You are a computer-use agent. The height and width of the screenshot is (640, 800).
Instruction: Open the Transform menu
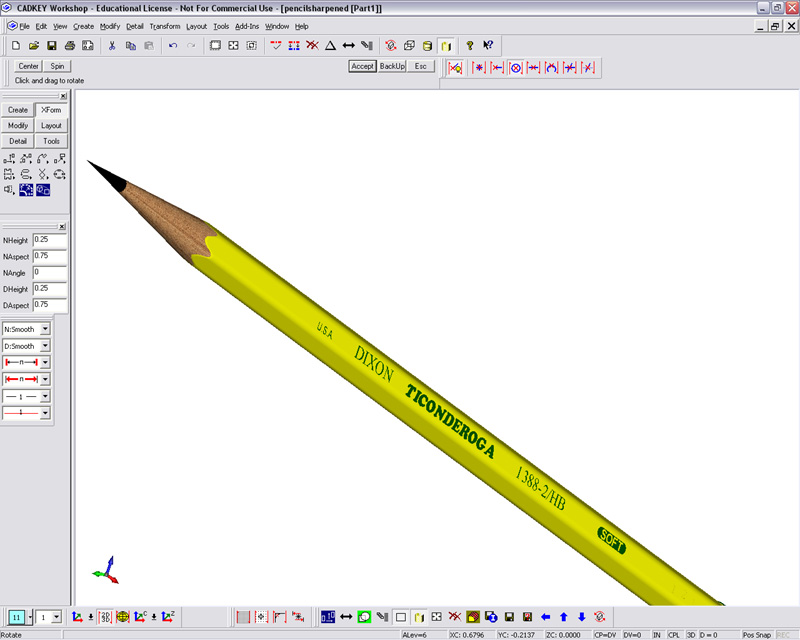[165, 26]
